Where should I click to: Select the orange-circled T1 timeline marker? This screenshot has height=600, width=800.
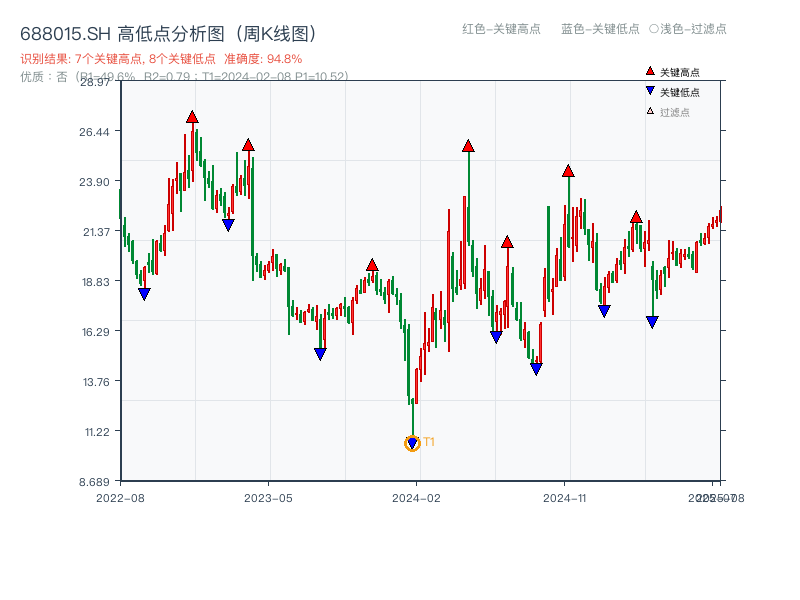412,443
